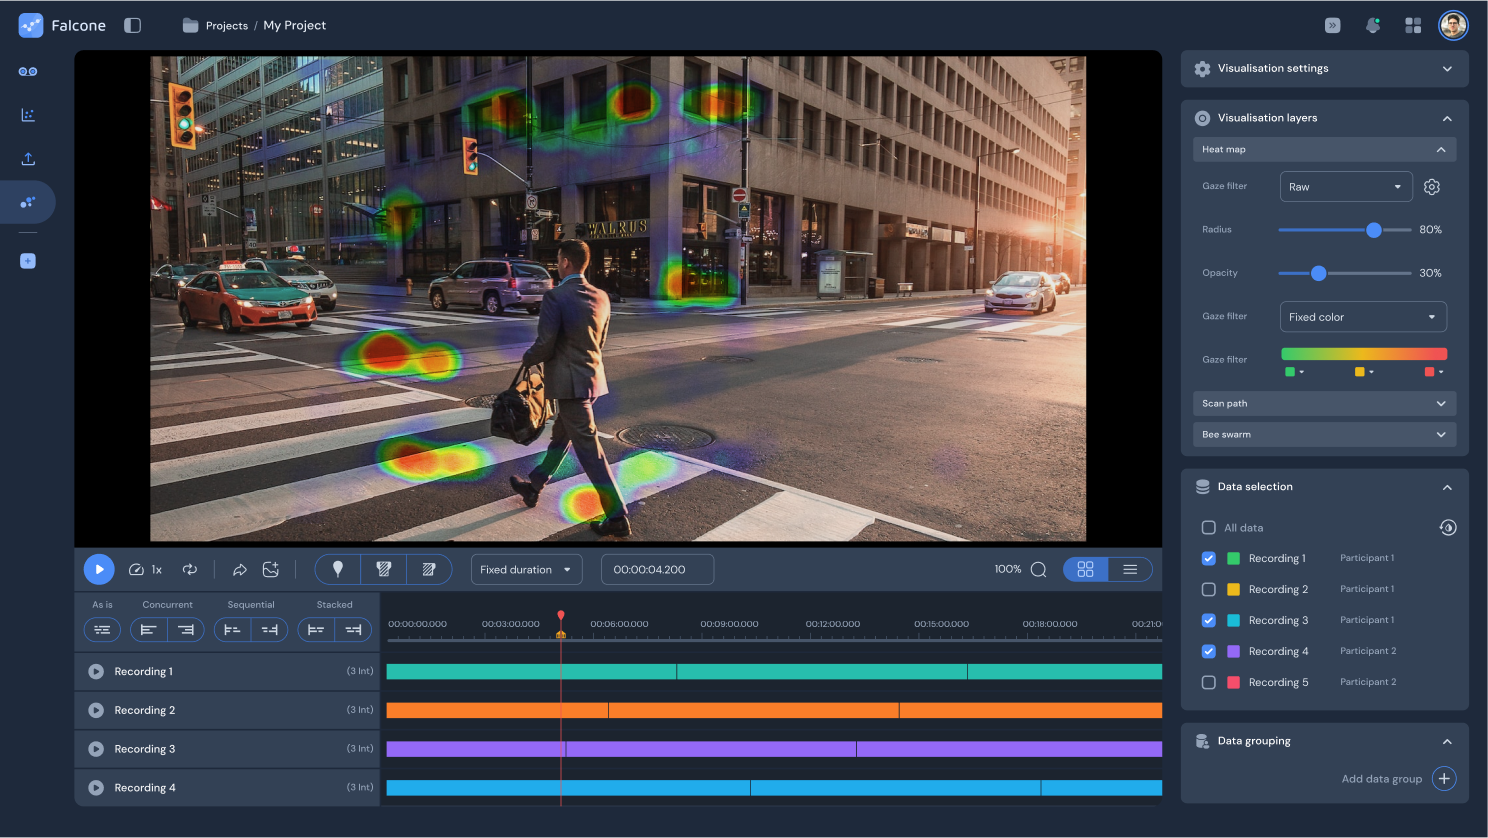Switch to the list view icon
The image size is (1488, 838).
point(1130,569)
